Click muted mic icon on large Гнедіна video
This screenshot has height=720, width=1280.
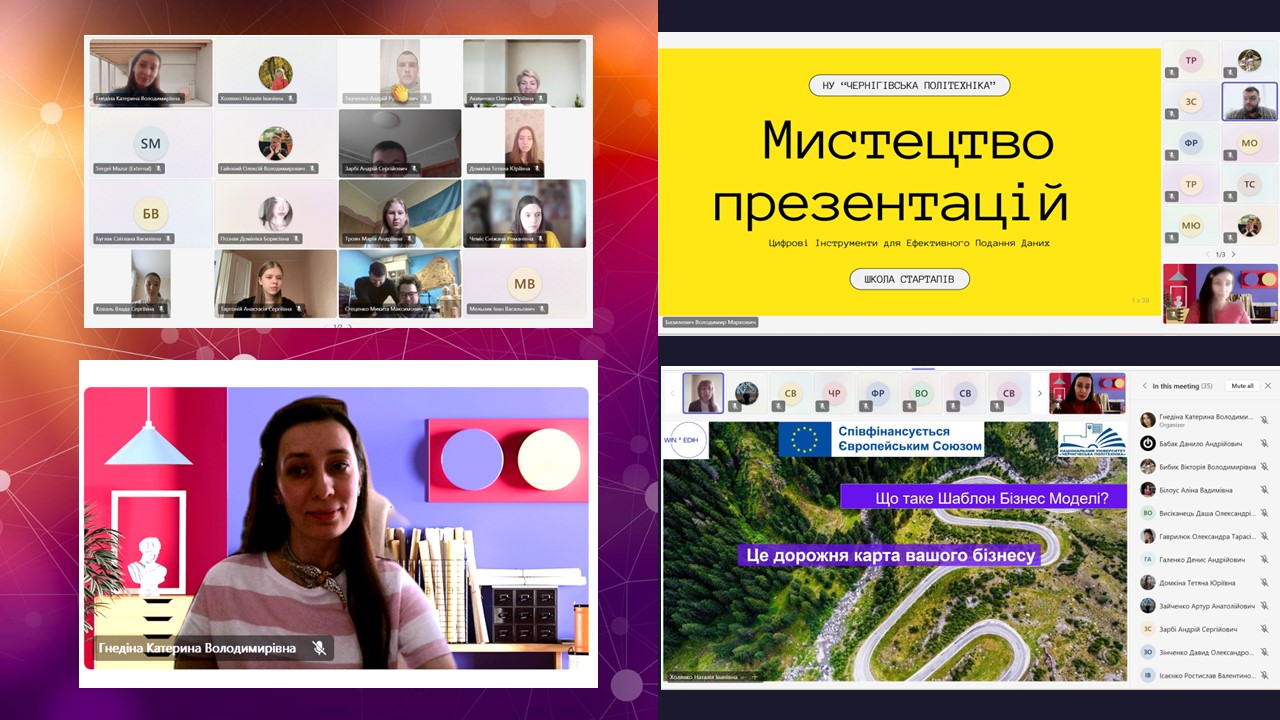click(x=319, y=648)
